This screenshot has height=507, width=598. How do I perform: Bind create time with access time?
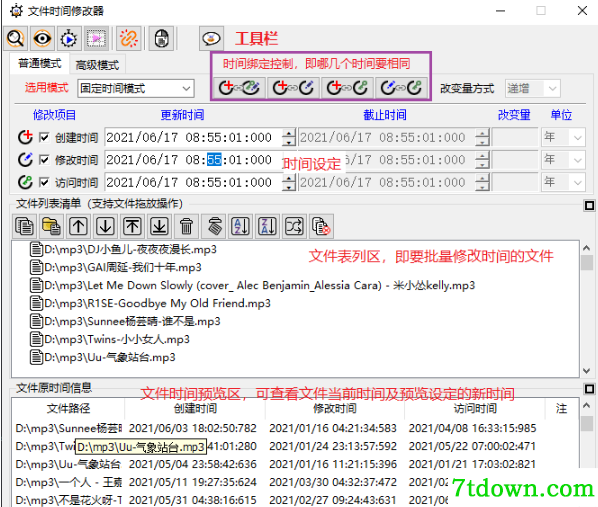(347, 88)
